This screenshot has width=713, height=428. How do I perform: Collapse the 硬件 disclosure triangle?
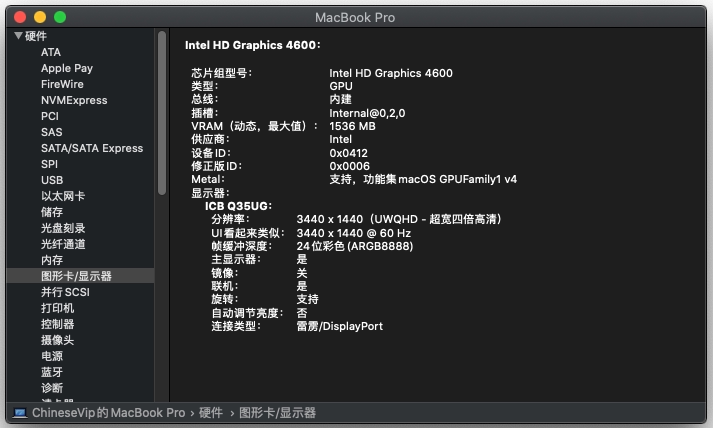coord(18,36)
